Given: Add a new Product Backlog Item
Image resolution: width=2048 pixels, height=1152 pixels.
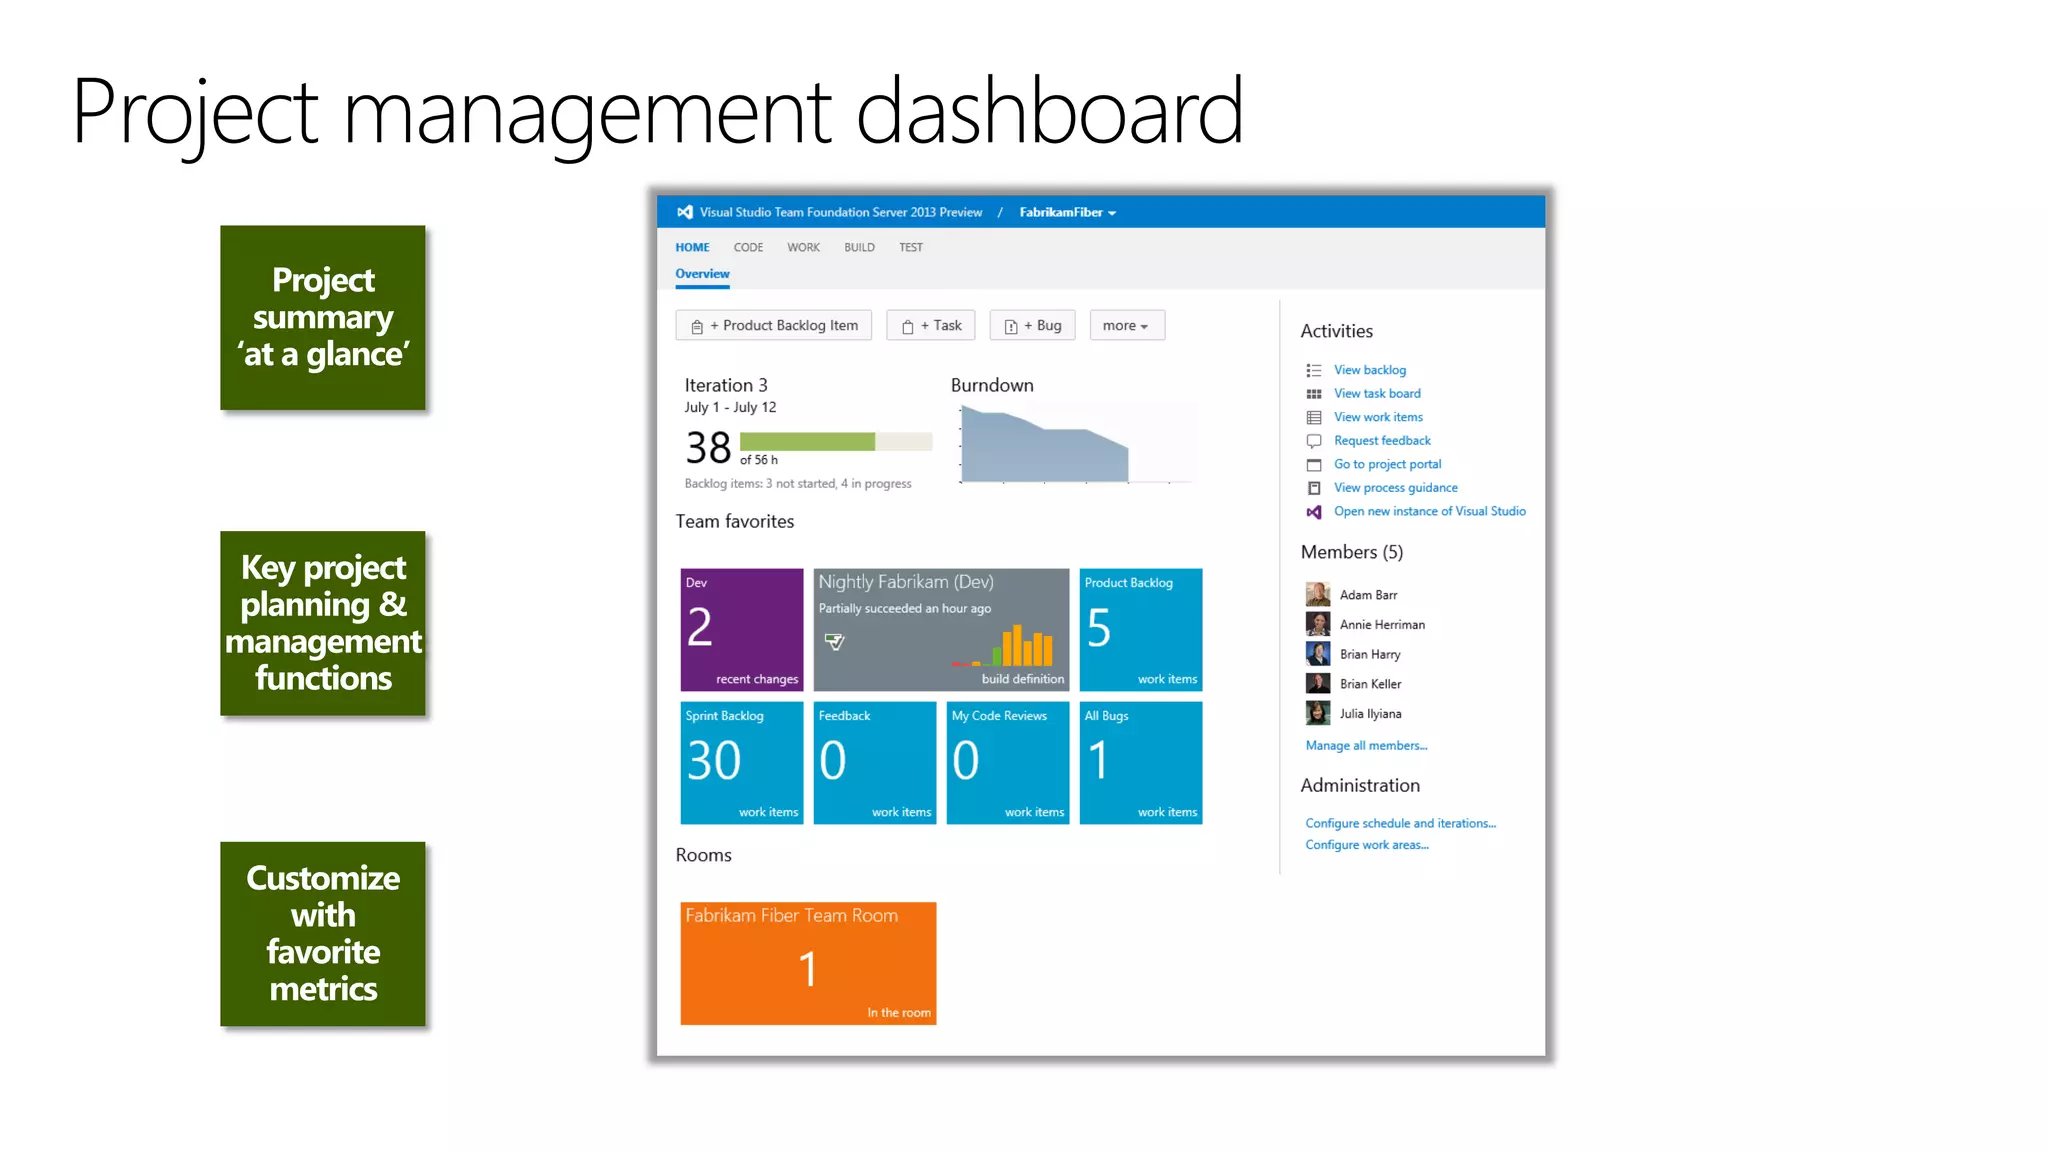Looking at the screenshot, I should pyautogui.click(x=774, y=326).
